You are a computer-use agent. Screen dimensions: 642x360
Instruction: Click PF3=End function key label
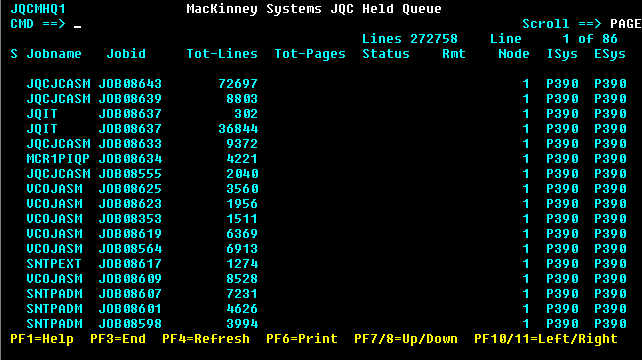[x=118, y=339]
